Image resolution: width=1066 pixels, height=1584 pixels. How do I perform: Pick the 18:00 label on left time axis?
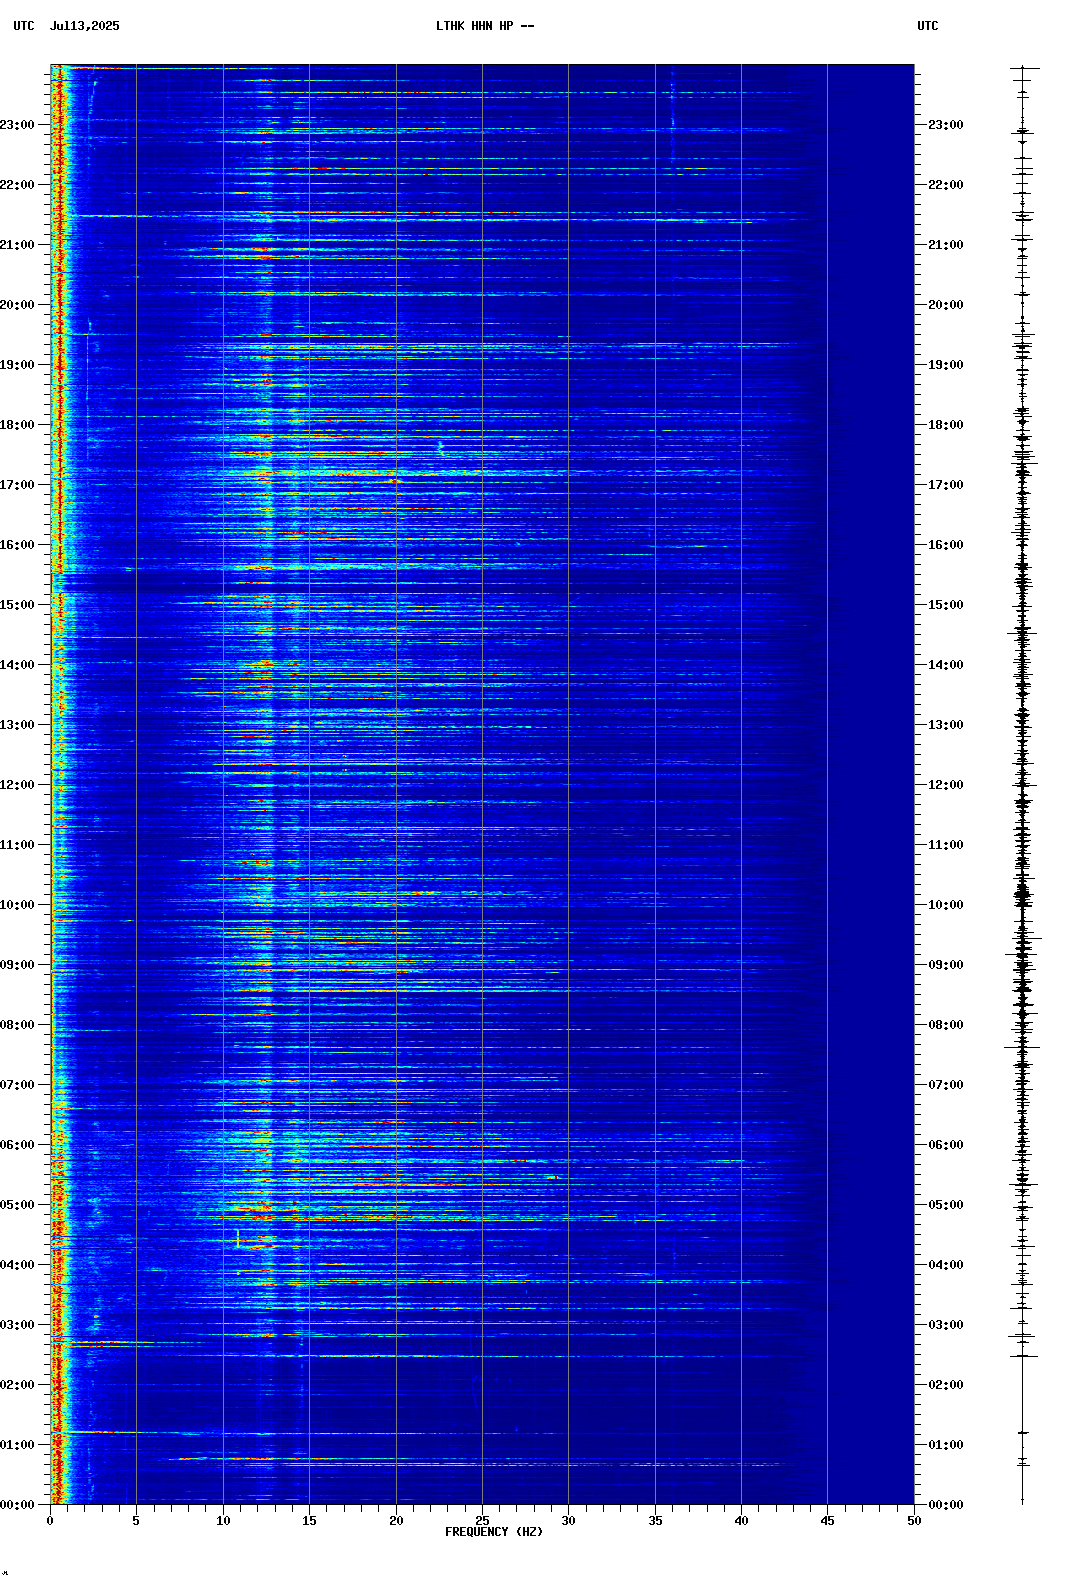[17, 425]
